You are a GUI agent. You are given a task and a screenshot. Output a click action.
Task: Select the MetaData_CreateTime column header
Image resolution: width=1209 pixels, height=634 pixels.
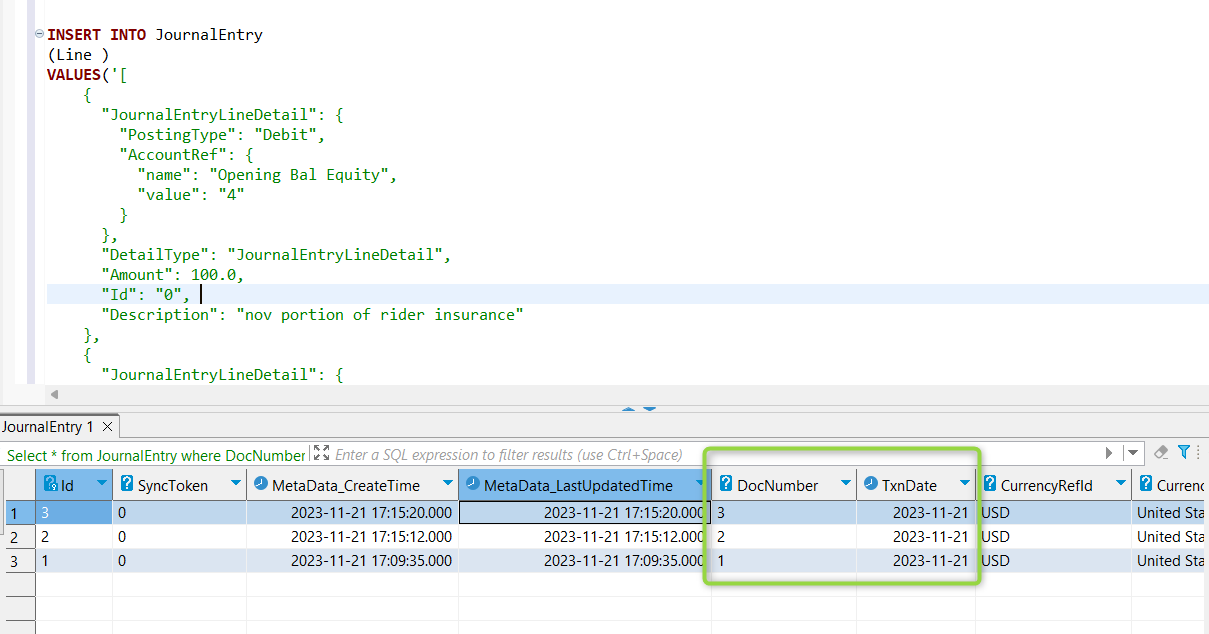(352, 484)
